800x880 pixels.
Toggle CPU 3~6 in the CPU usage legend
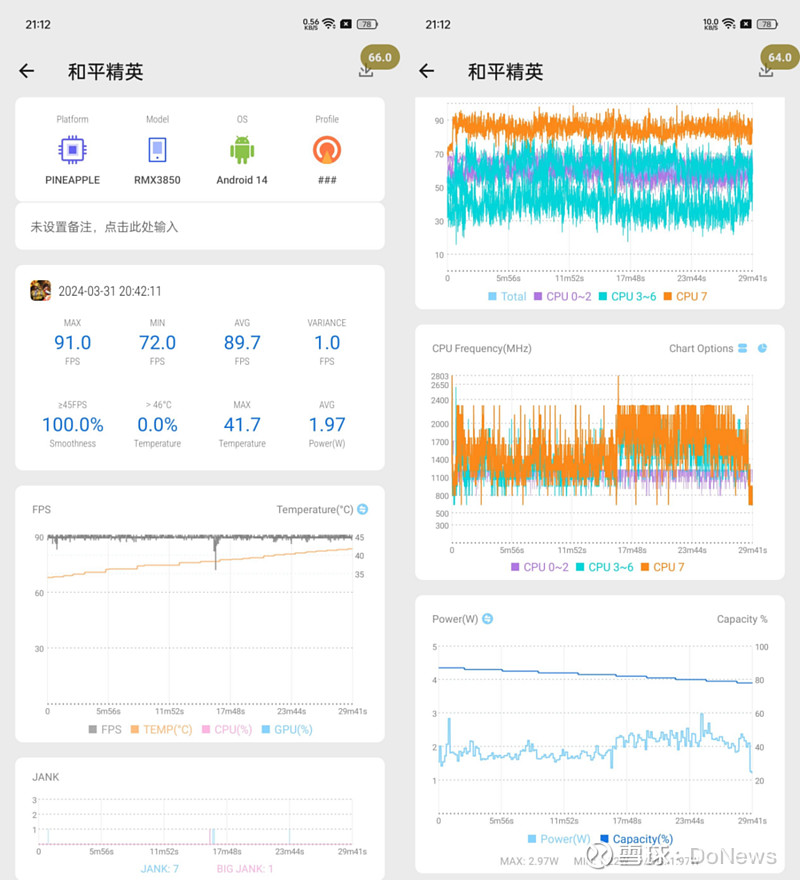(x=628, y=296)
